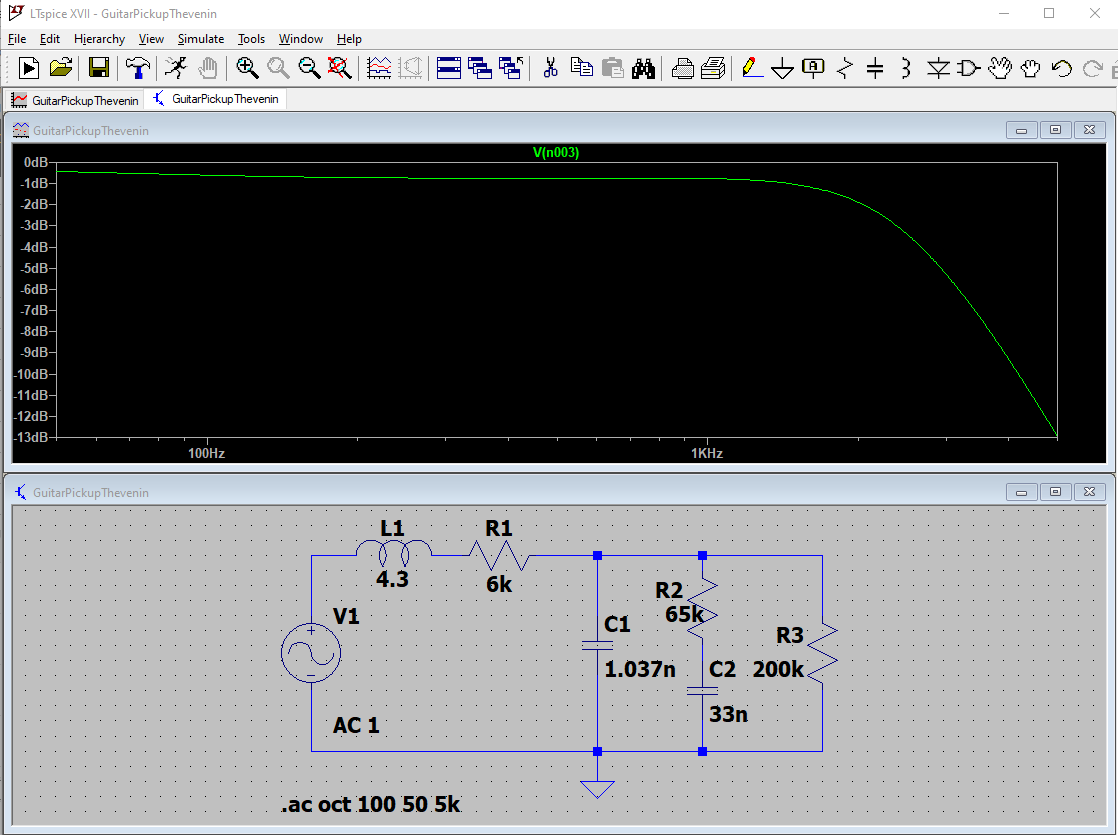Screen dimensions: 1118x835
Task: Click the Zoom In magnifier icon
Action: 247,68
